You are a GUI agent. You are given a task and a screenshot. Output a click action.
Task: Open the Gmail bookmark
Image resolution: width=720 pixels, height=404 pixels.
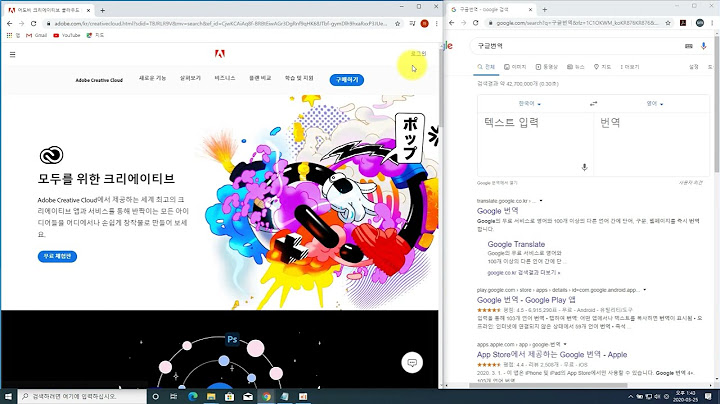click(36, 35)
